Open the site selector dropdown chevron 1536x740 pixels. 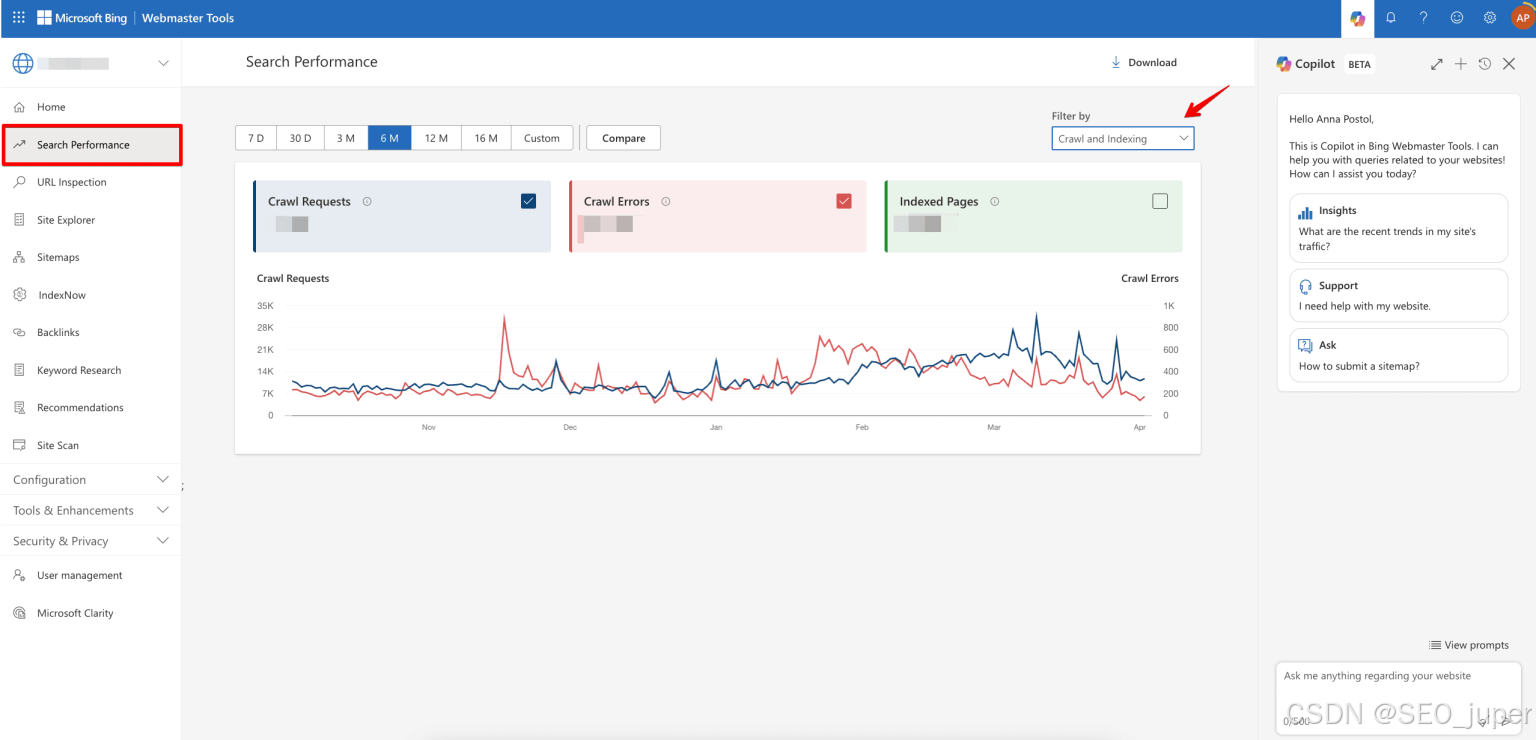tap(164, 64)
